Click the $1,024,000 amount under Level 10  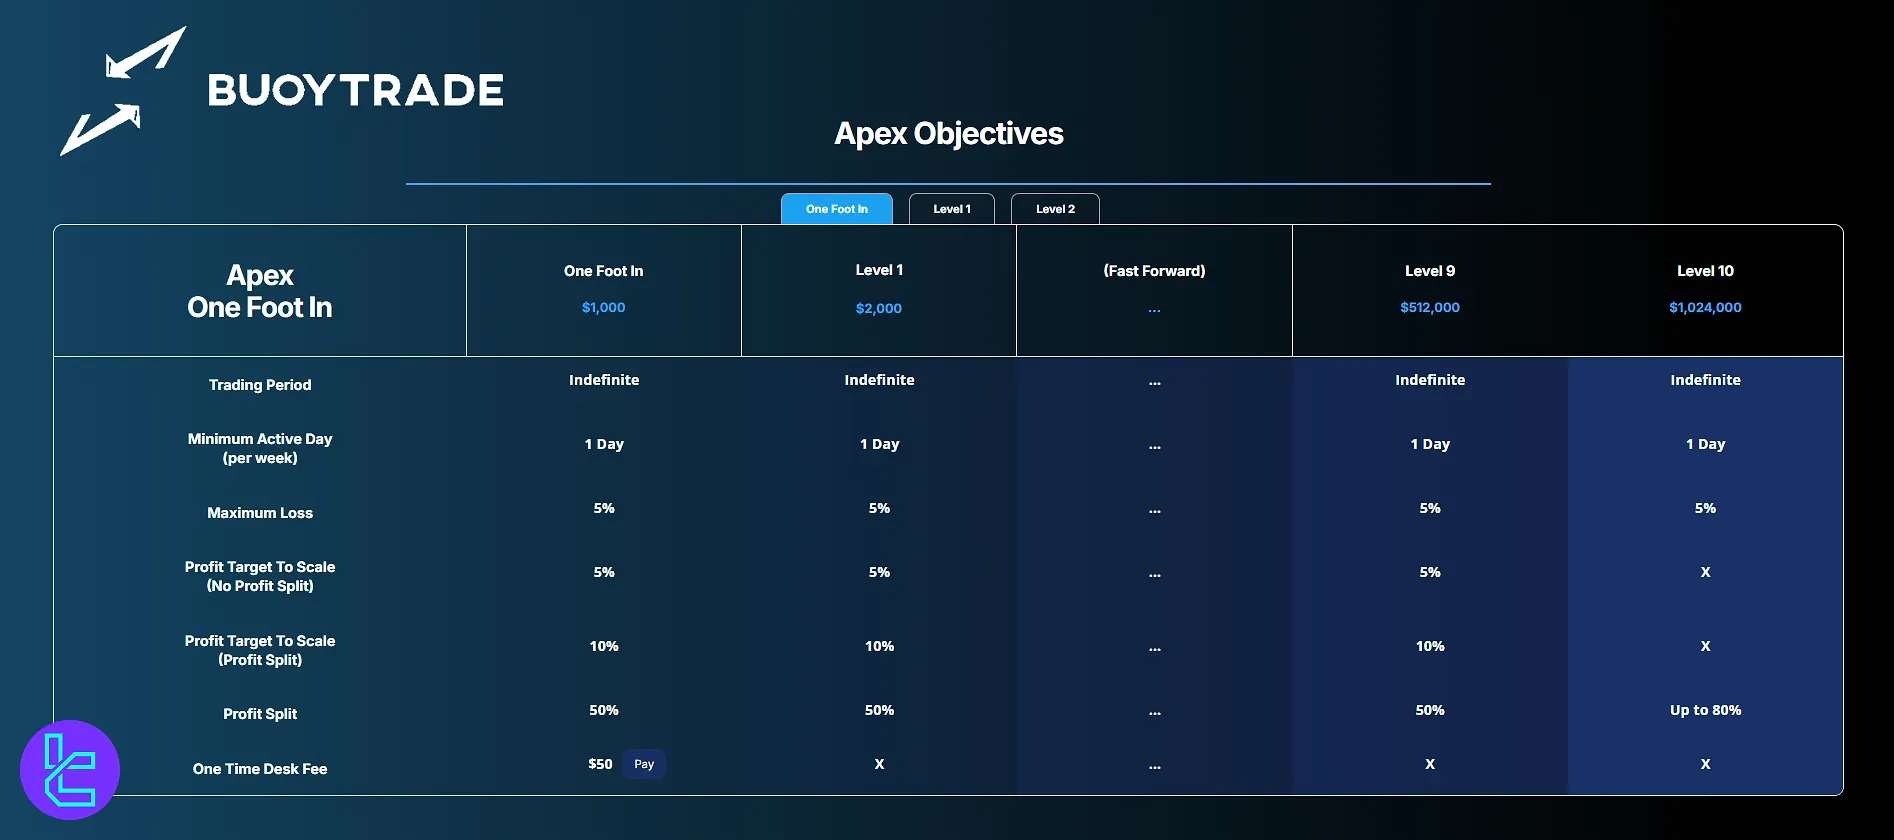click(x=1705, y=308)
